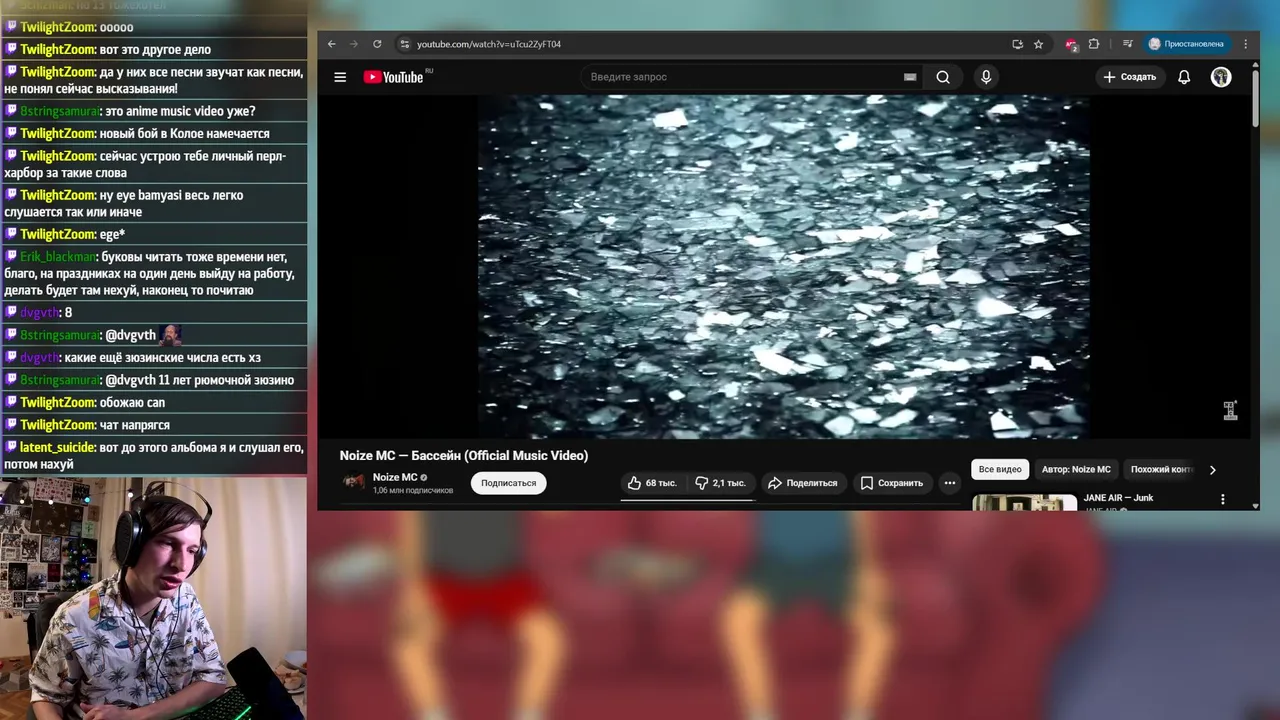Viewport: 1280px width, 720px height.
Task: Open the YouTube account avatar menu
Action: click(1221, 77)
